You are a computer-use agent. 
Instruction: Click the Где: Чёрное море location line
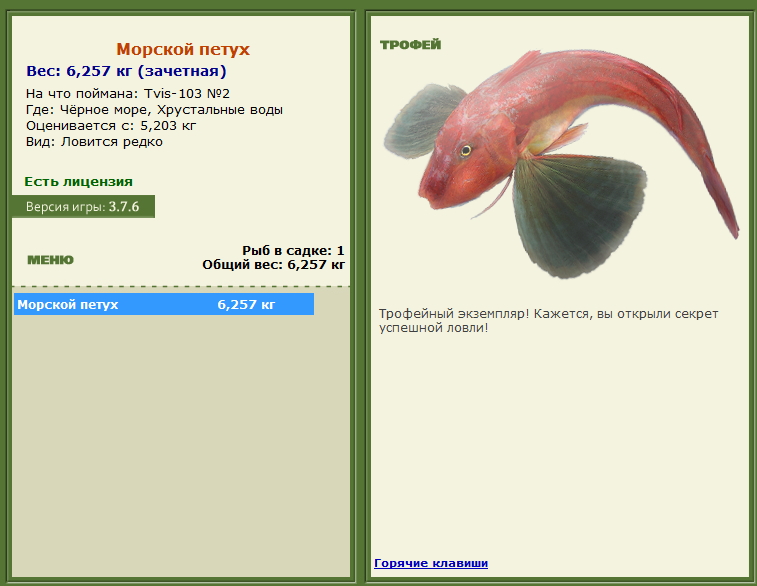coord(154,110)
